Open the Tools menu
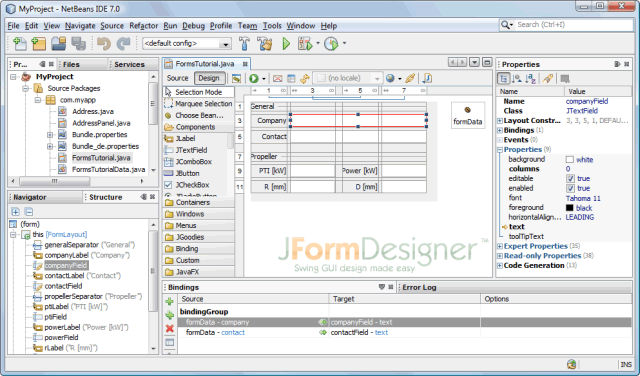The image size is (640, 376). [272, 26]
